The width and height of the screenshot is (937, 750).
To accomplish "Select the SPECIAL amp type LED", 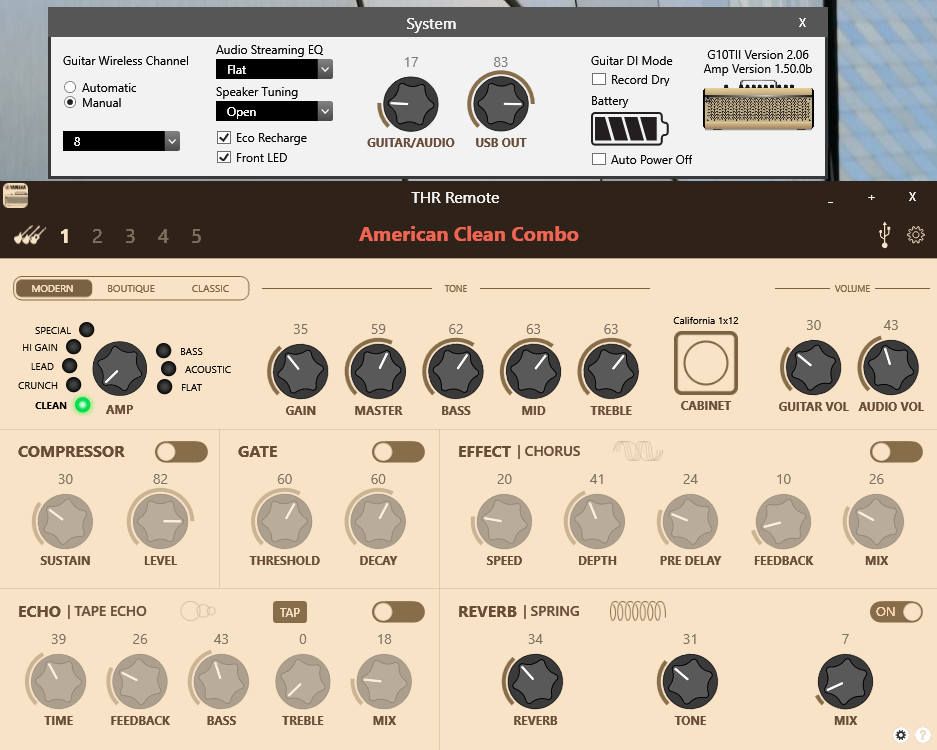I will coord(87,329).
